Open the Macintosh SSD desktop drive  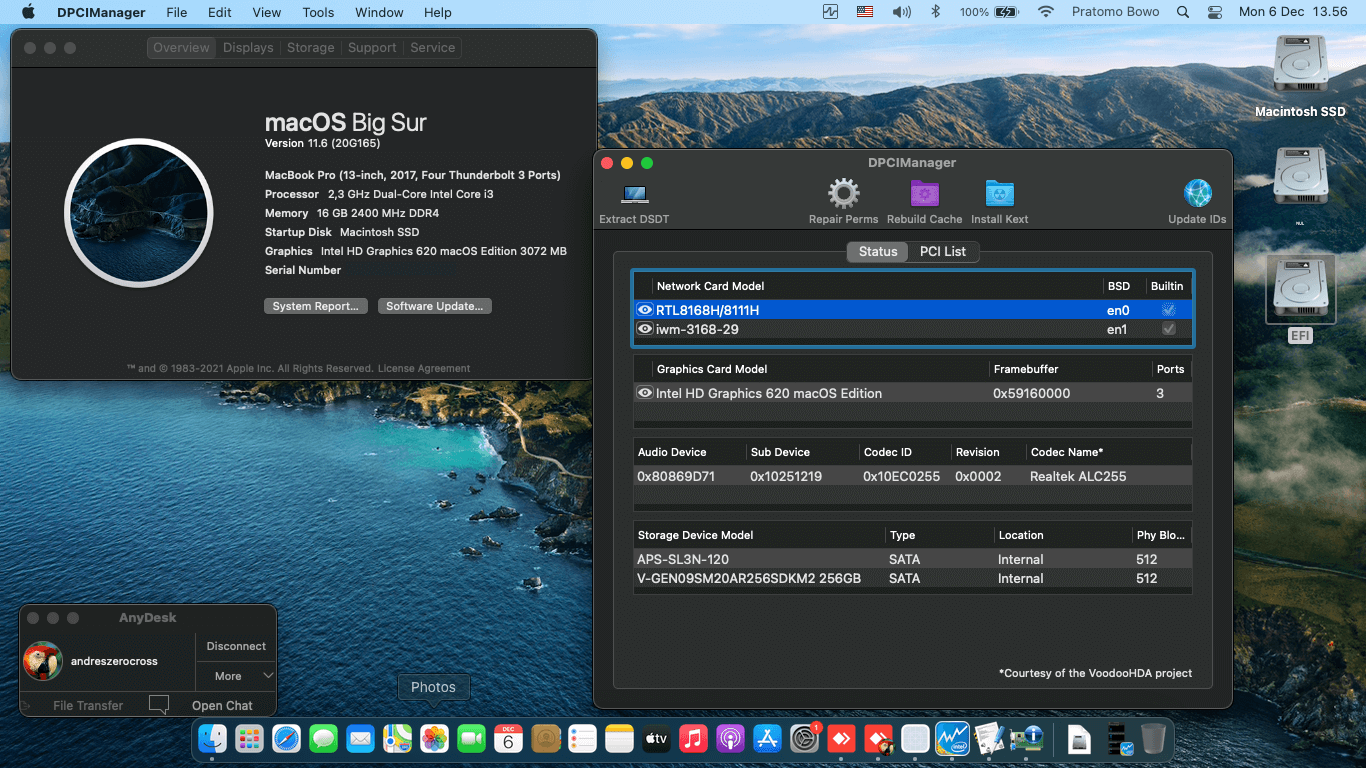click(x=1300, y=66)
